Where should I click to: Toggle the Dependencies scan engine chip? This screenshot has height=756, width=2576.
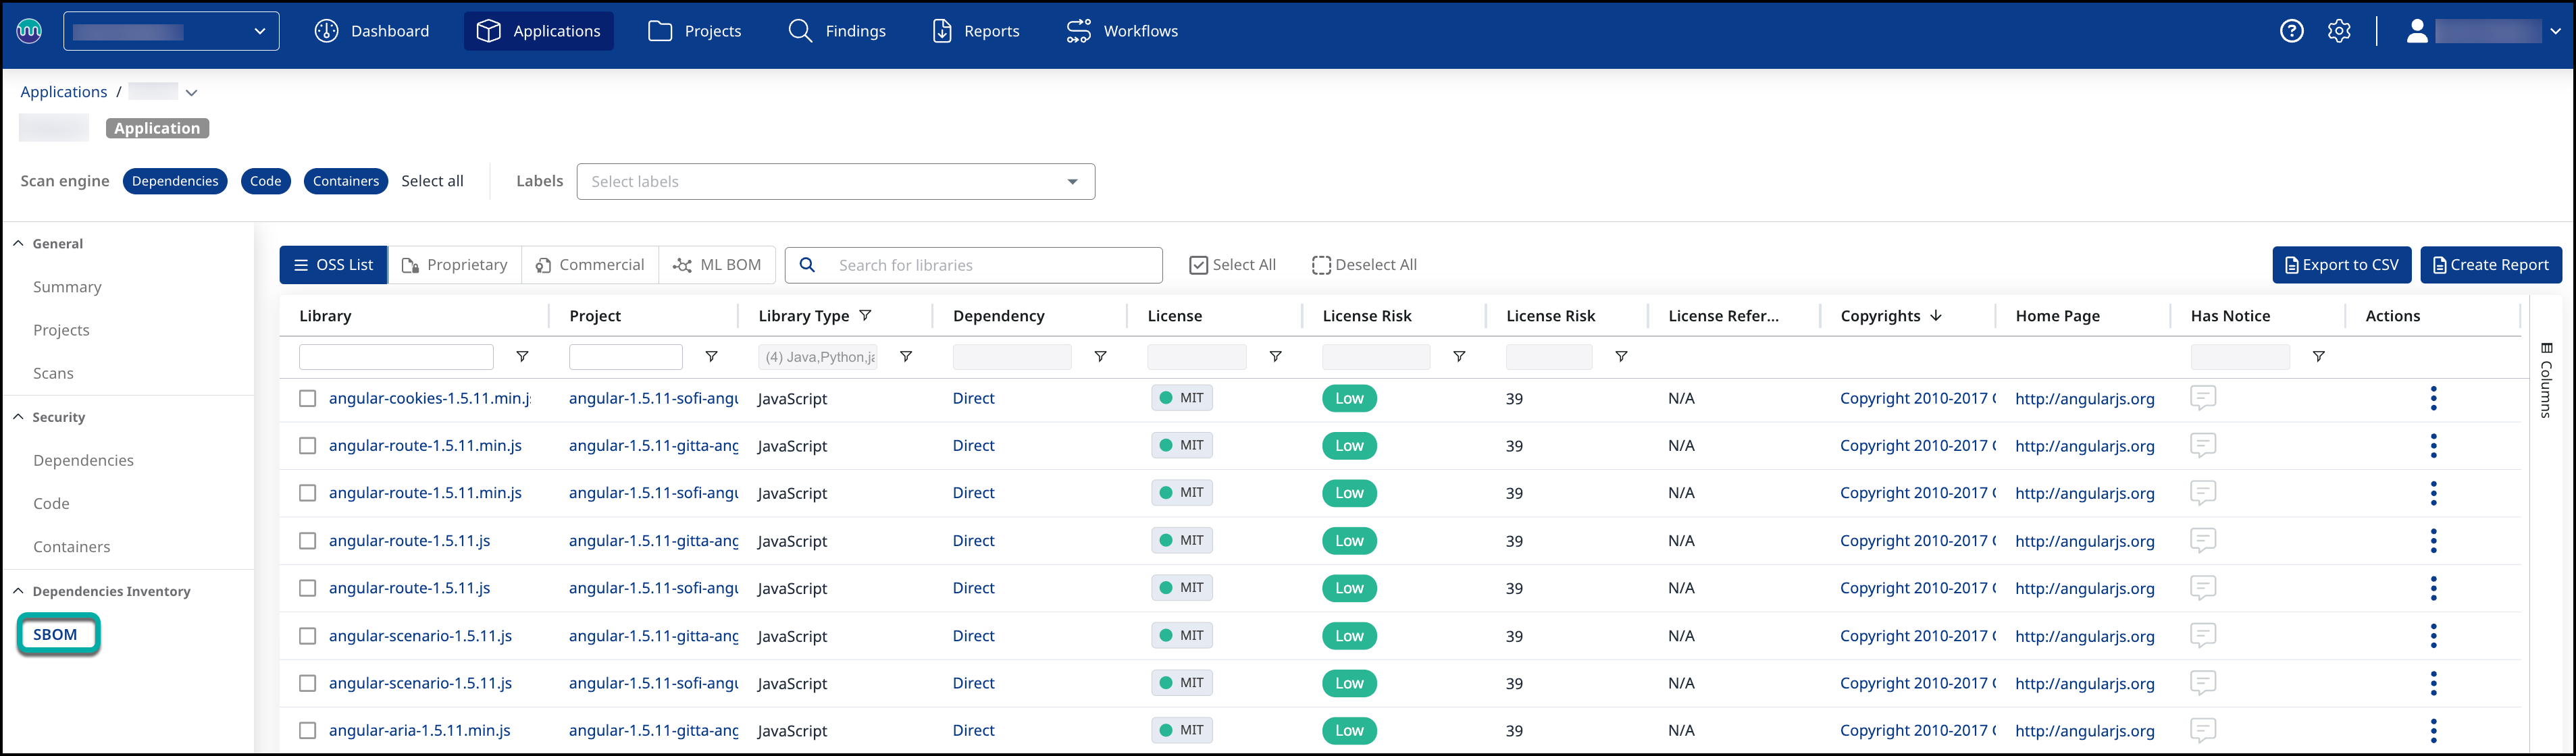click(175, 181)
